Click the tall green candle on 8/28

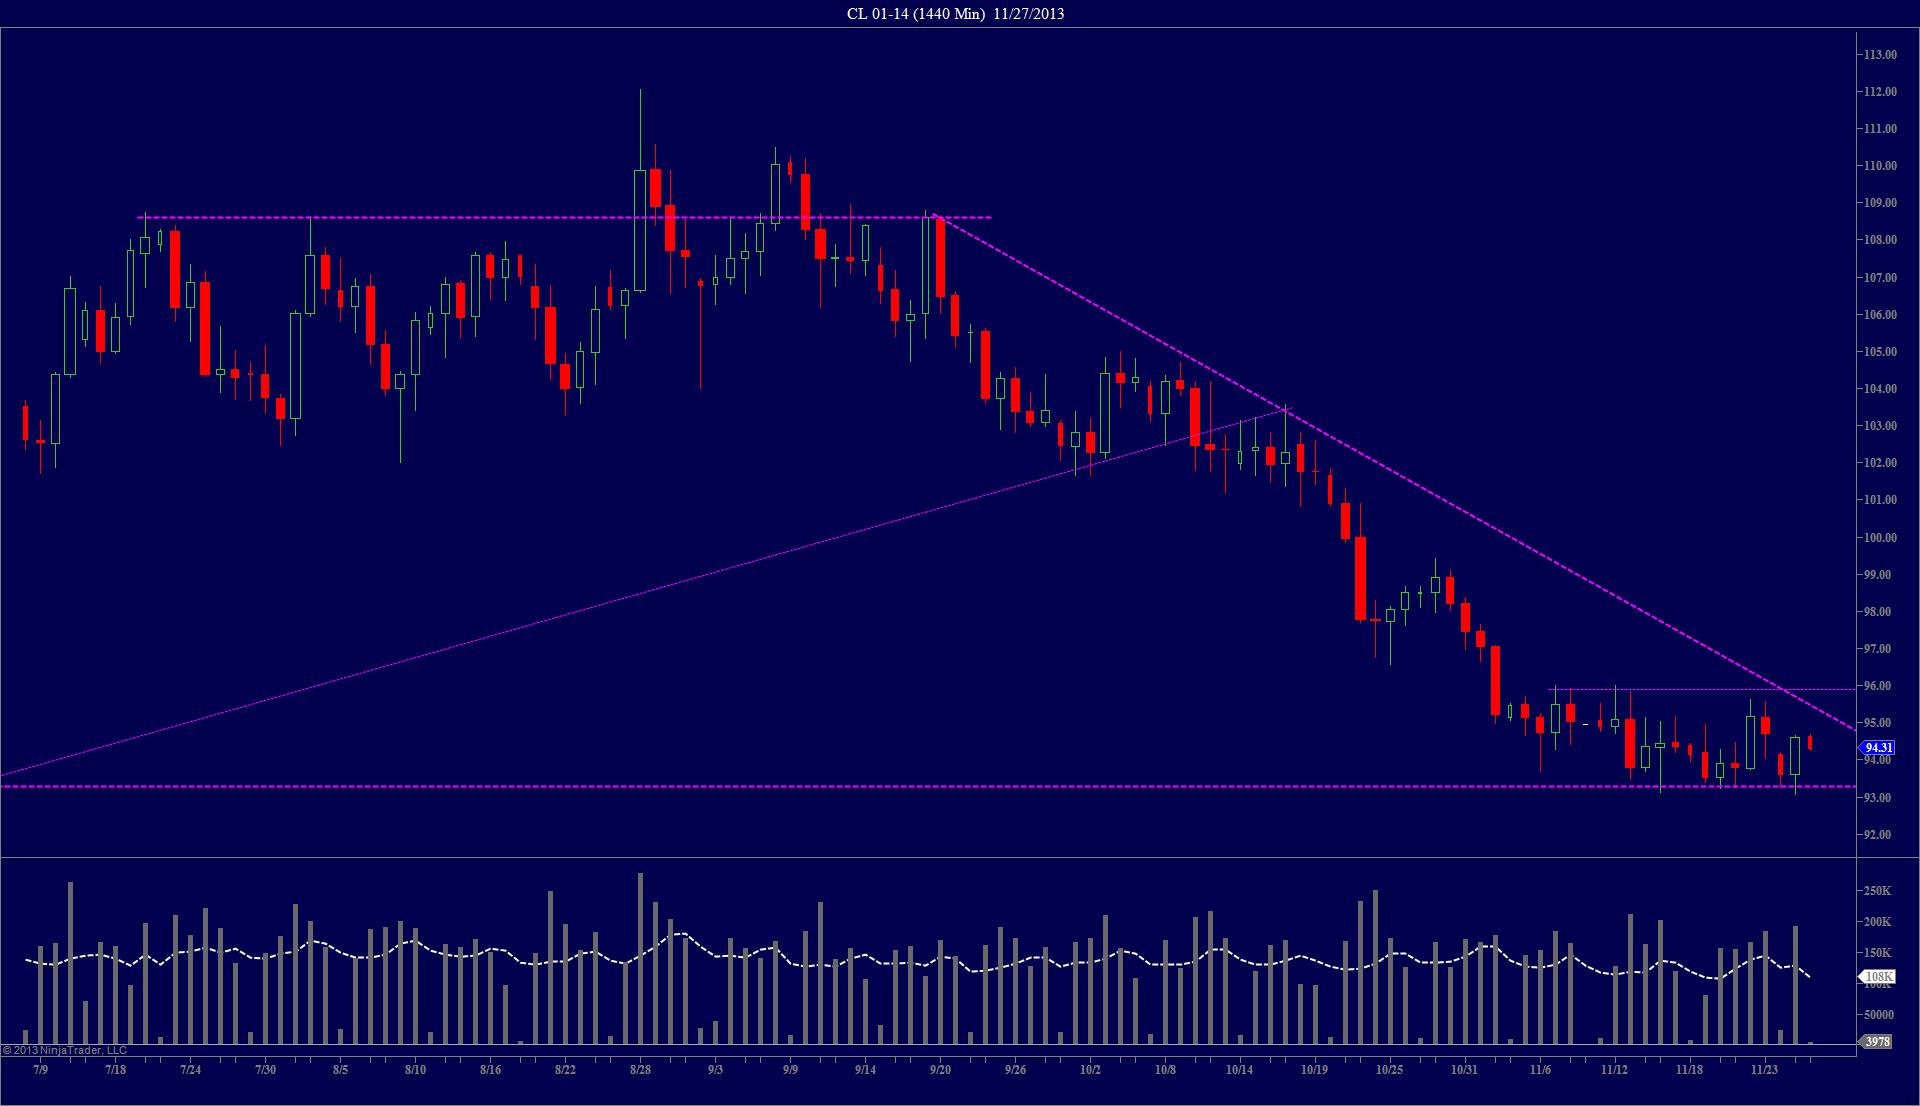pyautogui.click(x=639, y=230)
